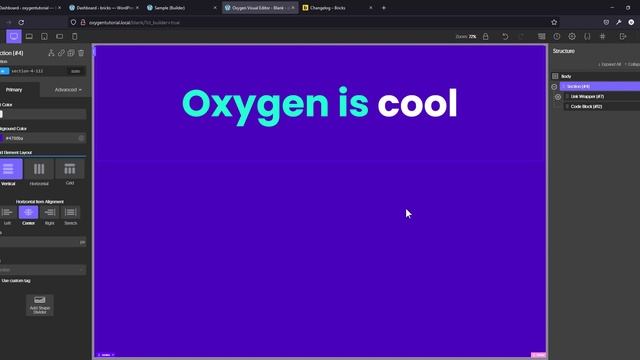Click the Body element icon in Structure

point(555,76)
